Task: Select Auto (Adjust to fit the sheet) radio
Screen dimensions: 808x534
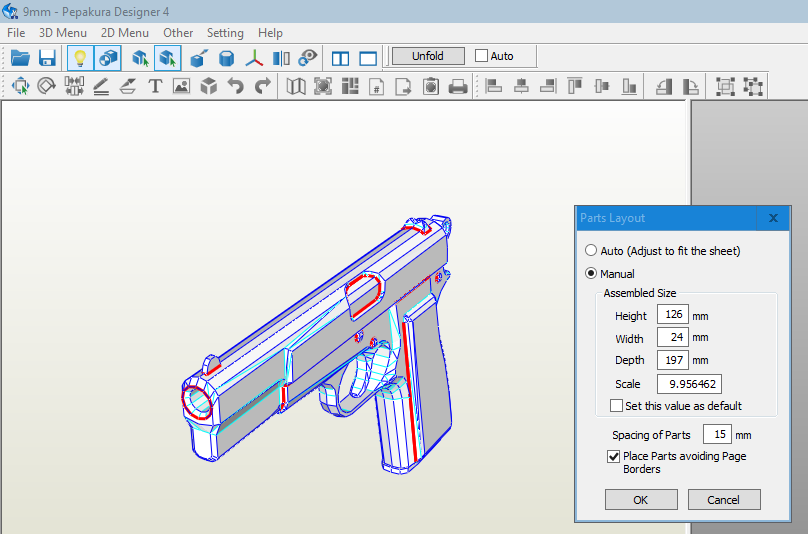Action: (x=591, y=251)
